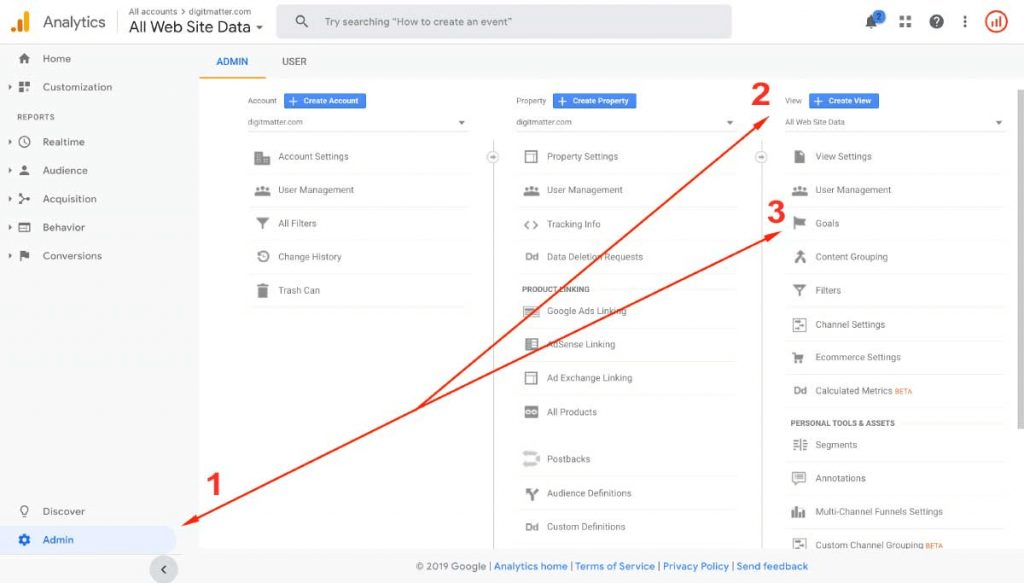Click the user account avatar icon

[996, 22]
